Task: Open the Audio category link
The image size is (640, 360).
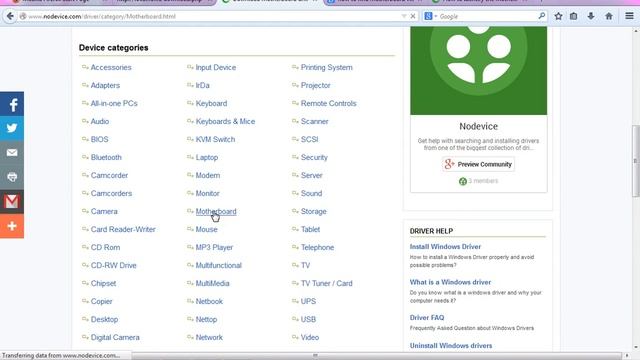Action: point(100,121)
